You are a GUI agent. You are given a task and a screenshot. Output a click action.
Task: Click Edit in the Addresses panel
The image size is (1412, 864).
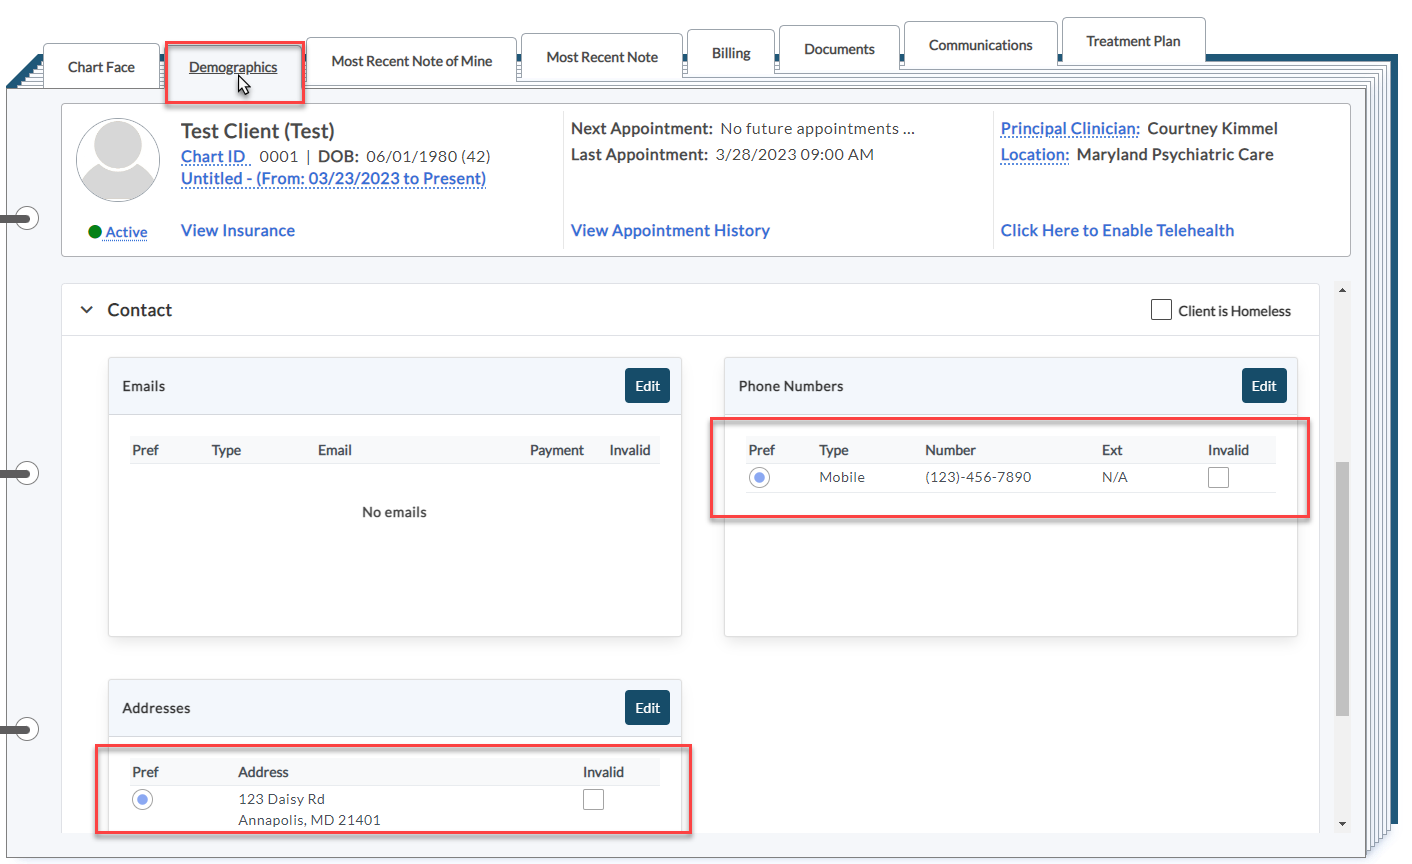pyautogui.click(x=647, y=708)
